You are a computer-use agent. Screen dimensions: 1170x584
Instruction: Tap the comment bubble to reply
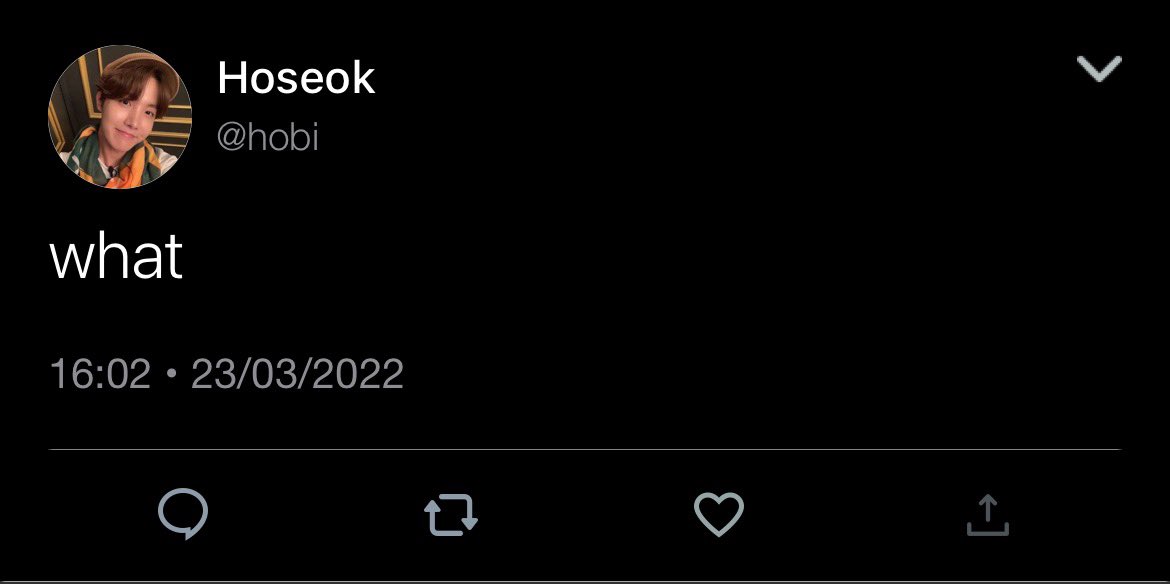[x=183, y=513]
